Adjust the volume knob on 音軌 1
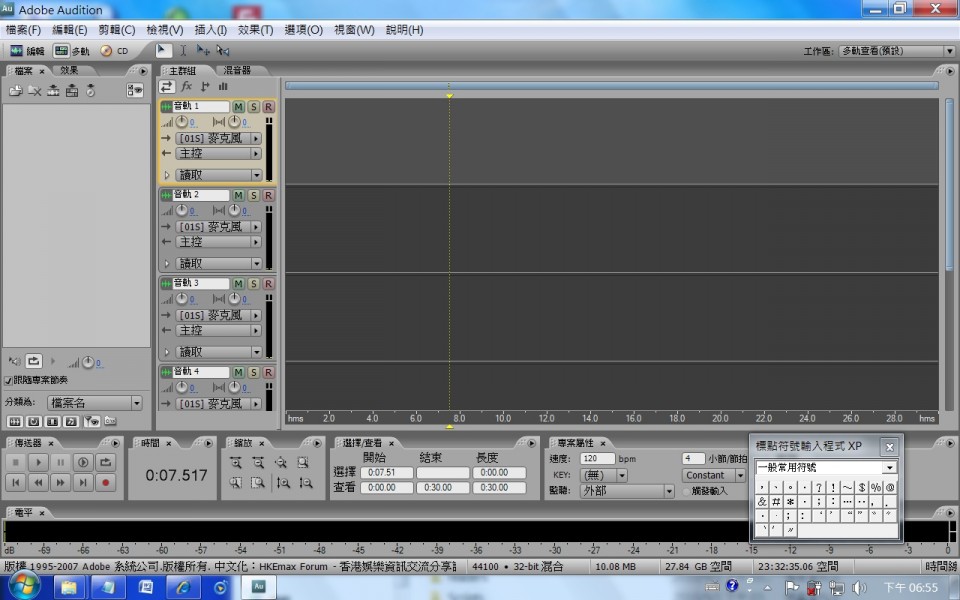This screenshot has height=600, width=960. (x=181, y=122)
